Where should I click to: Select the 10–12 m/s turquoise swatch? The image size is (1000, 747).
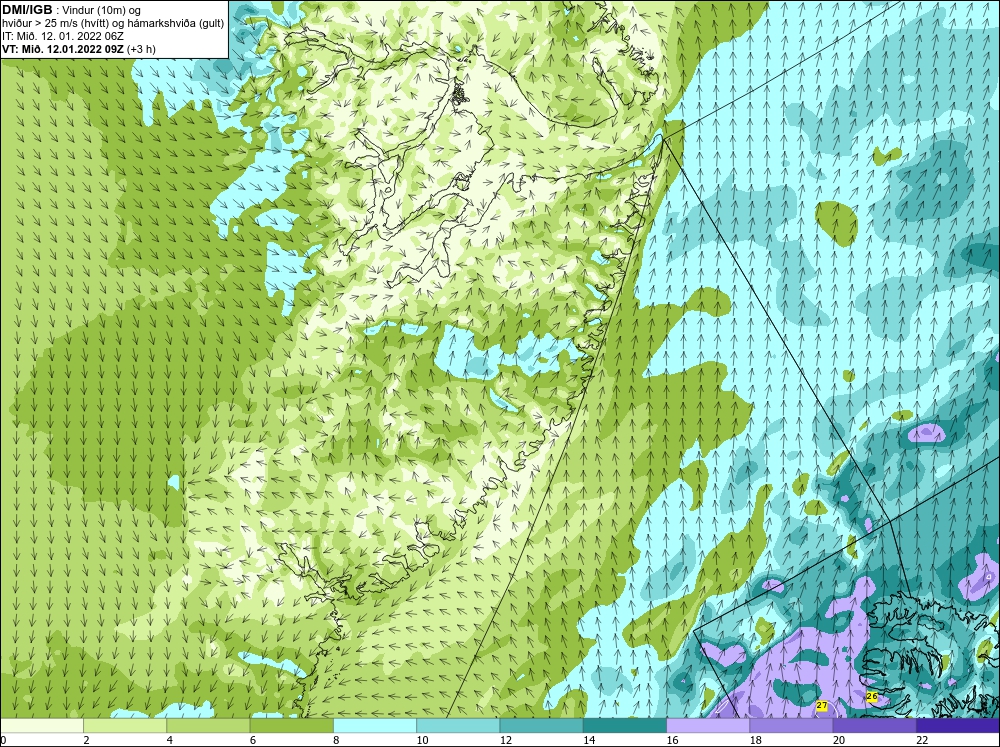tap(458, 725)
